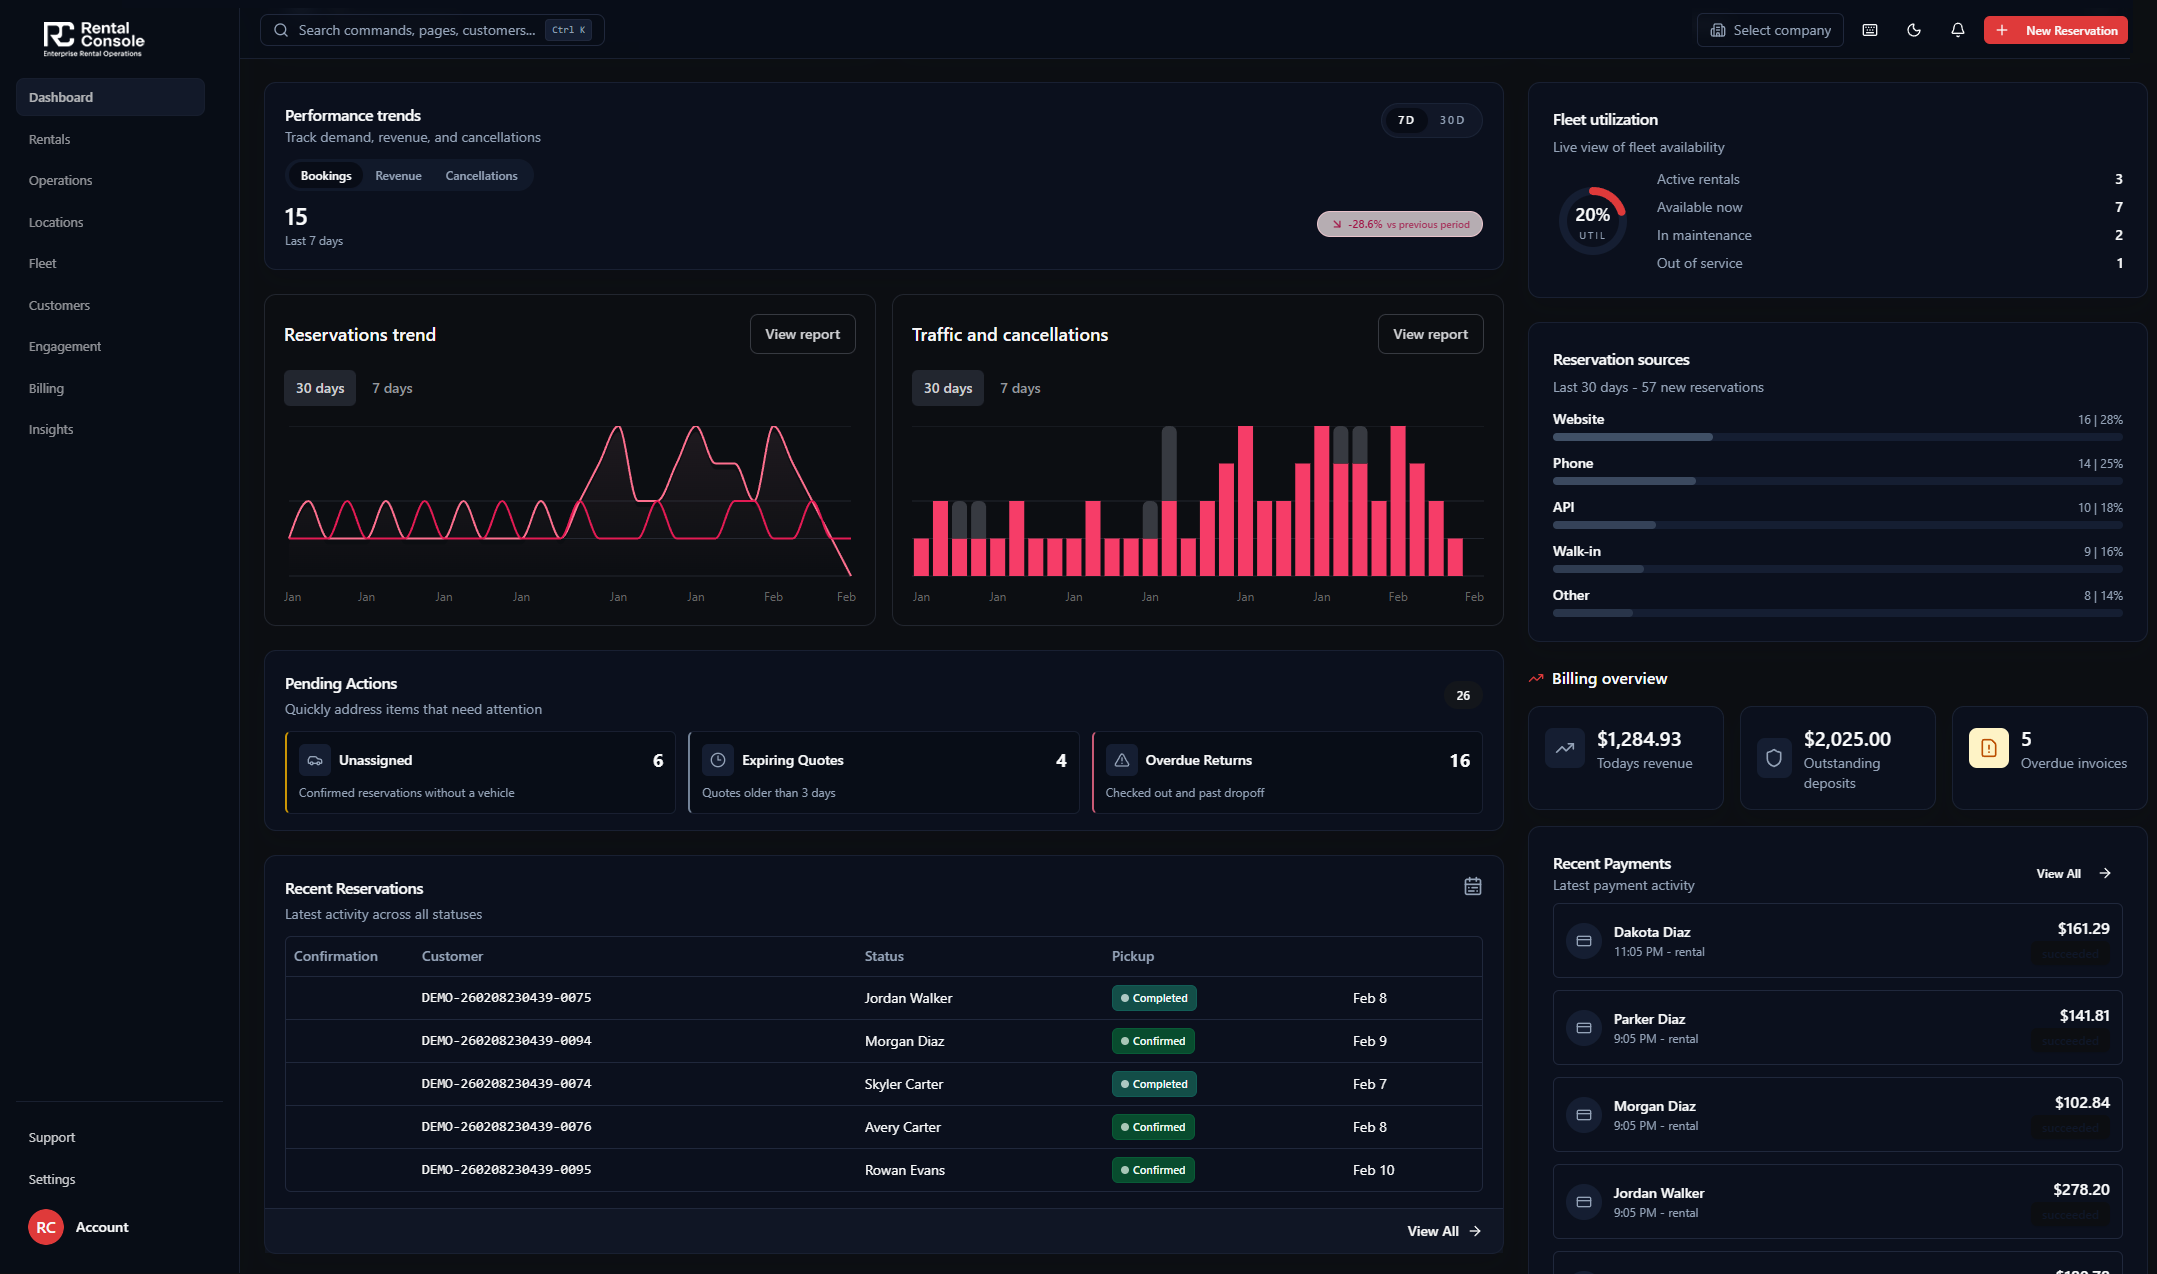Select the Unassigned car icon in Pending Actions

(x=315, y=760)
